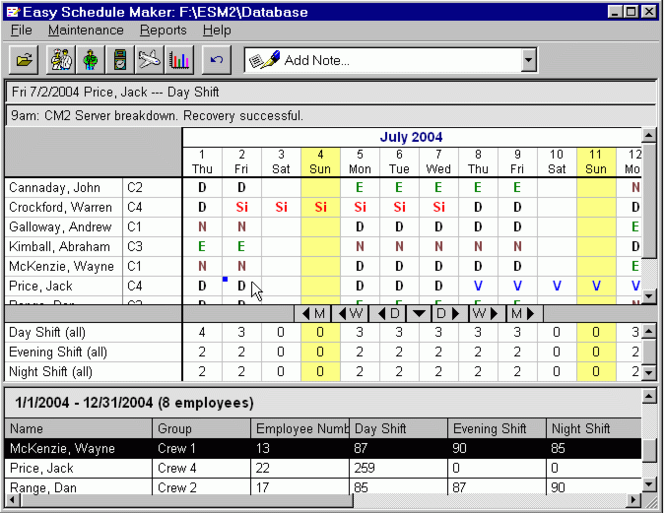Open the Reports menu
This screenshot has height=513, width=665.
click(x=163, y=30)
